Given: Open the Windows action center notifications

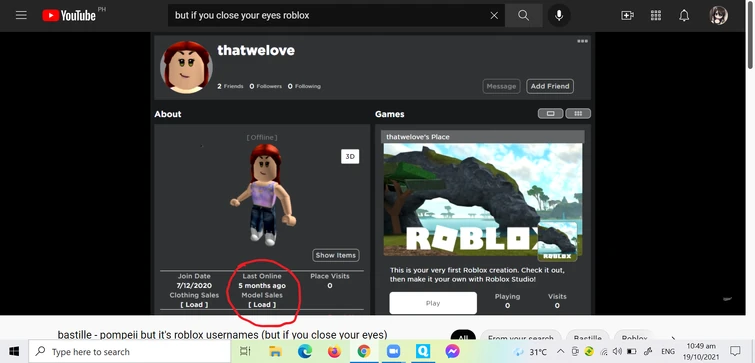Looking at the screenshot, I should [735, 351].
